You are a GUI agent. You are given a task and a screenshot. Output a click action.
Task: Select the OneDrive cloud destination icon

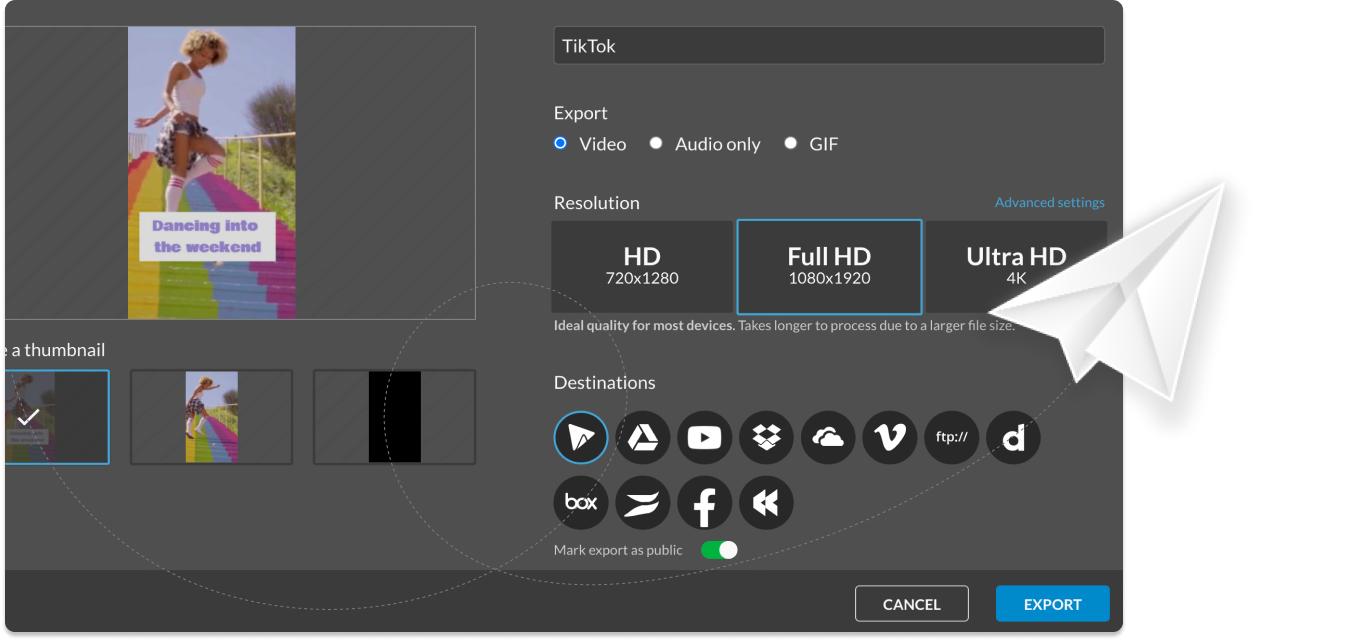click(x=828, y=438)
